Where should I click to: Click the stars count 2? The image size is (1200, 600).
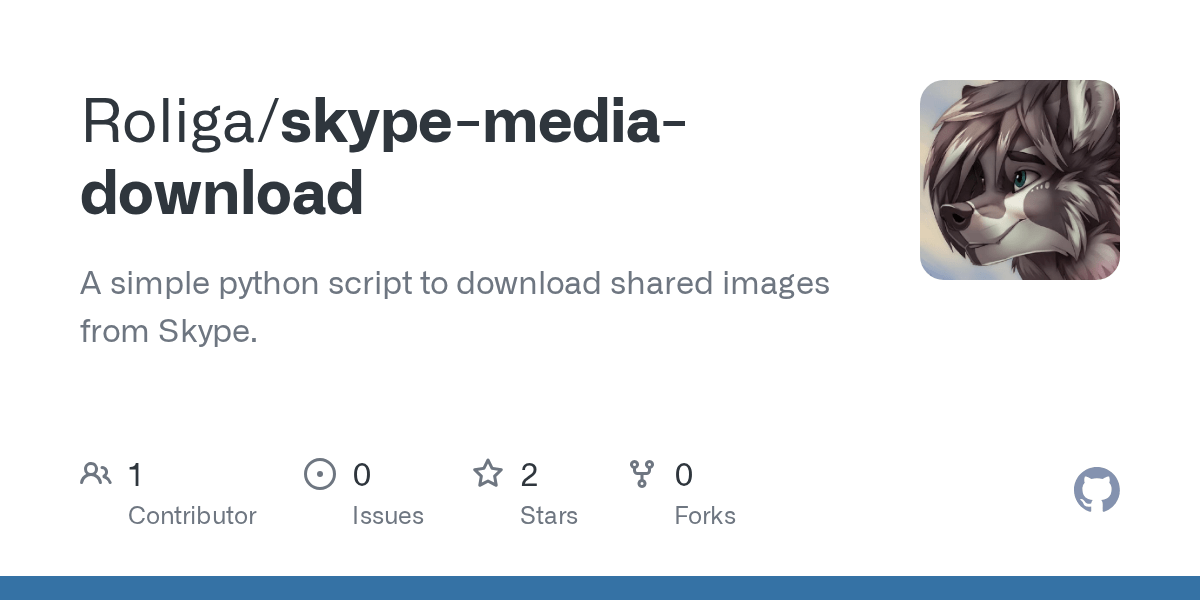click(x=529, y=475)
